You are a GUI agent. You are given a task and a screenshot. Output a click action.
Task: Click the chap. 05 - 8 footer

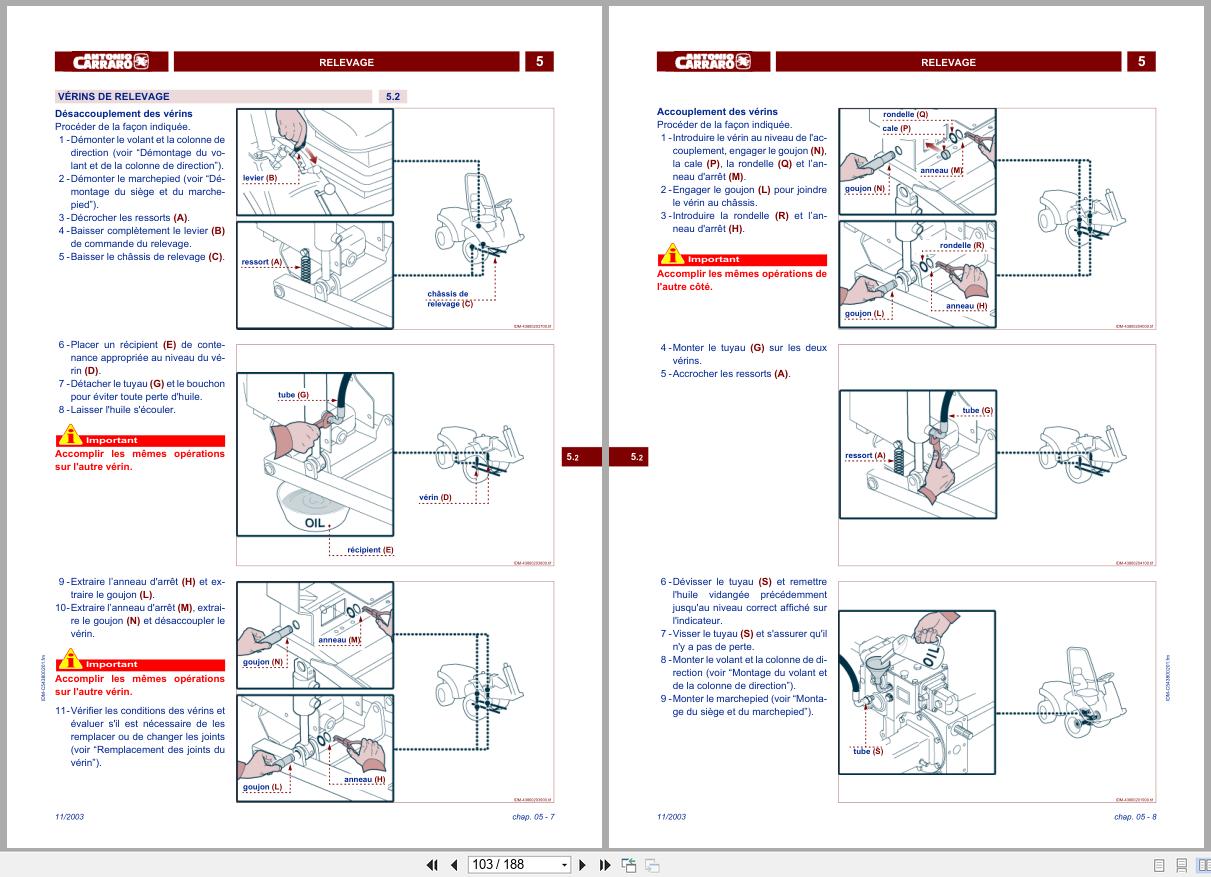coord(1135,817)
